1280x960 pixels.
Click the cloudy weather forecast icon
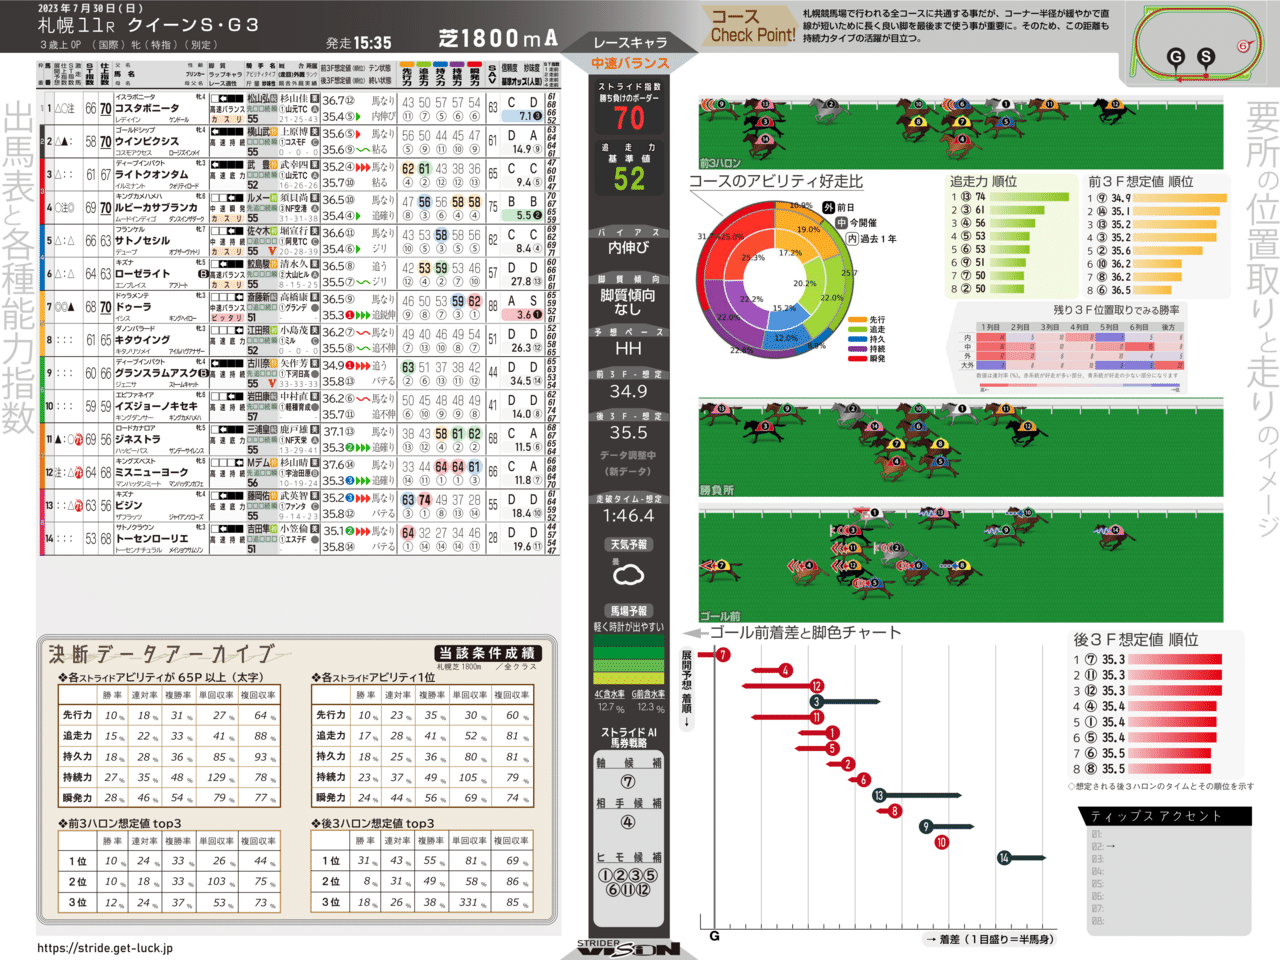pos(628,575)
